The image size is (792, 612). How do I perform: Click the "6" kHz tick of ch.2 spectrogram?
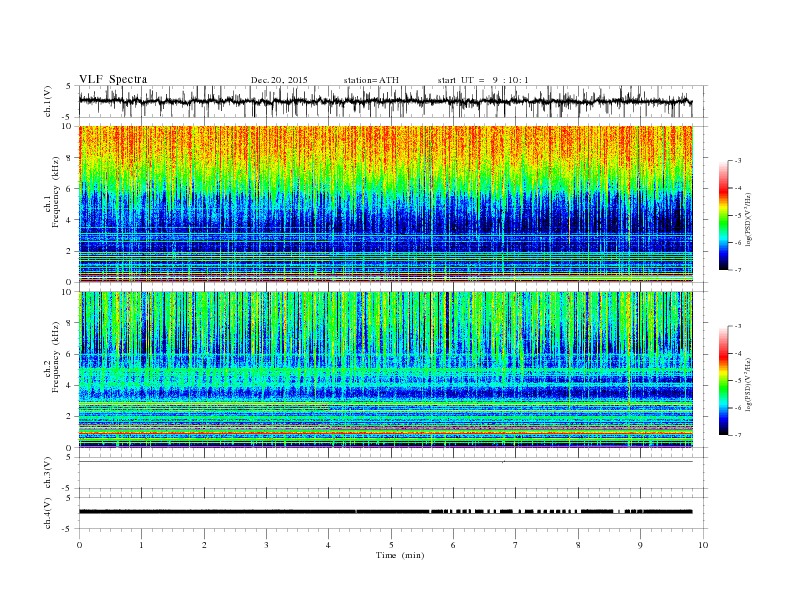point(70,354)
